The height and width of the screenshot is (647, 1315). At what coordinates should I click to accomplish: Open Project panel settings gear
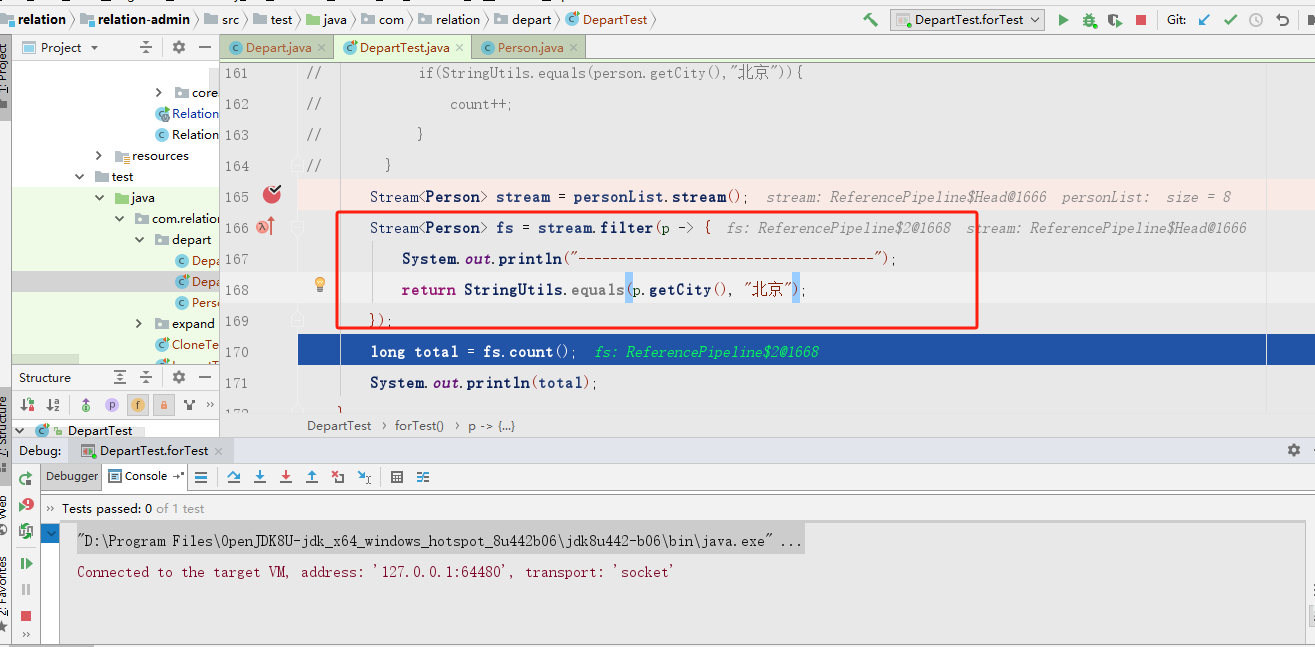(x=179, y=47)
